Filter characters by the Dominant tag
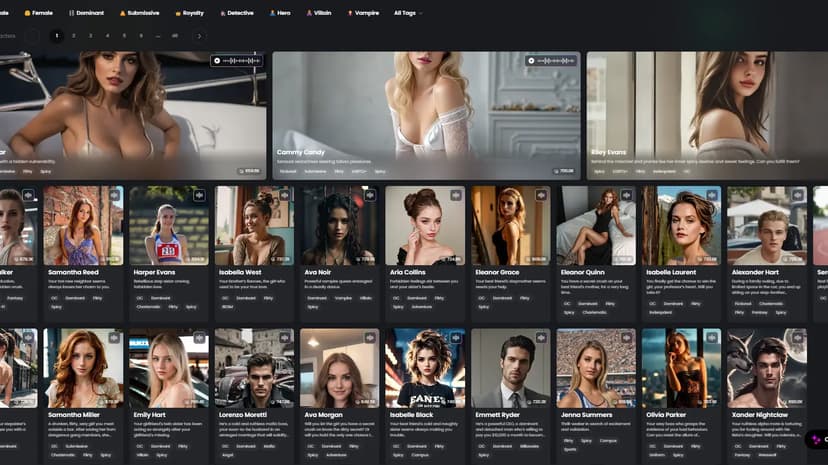This screenshot has height=465, width=828. coord(87,13)
